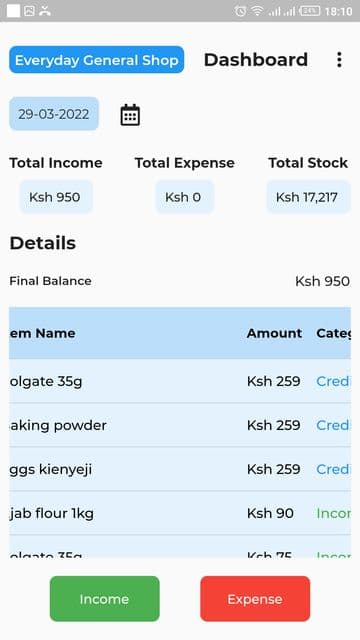Viewport: 360px width, 640px height.
Task: Tap the battery indicator in status bar
Action: (310, 11)
